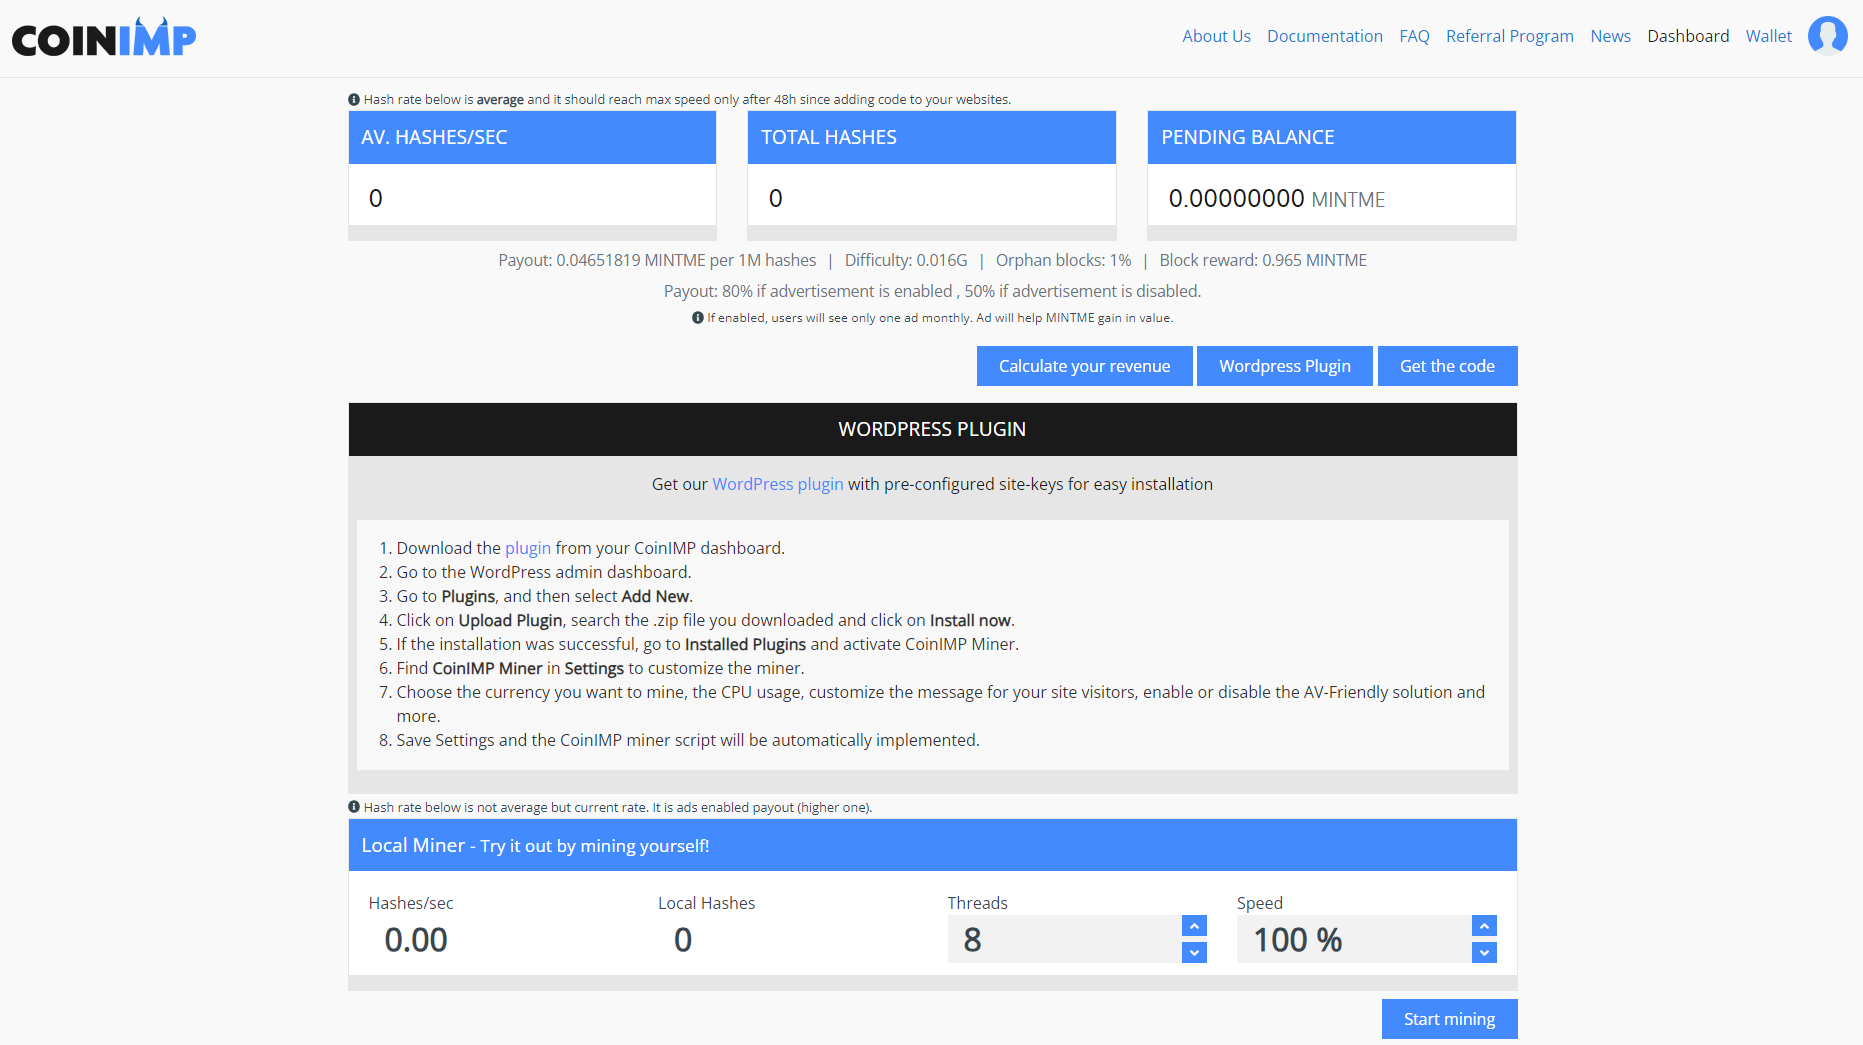Click the info icon about the monthly ad notice
The height and width of the screenshot is (1045, 1863).
click(x=697, y=317)
